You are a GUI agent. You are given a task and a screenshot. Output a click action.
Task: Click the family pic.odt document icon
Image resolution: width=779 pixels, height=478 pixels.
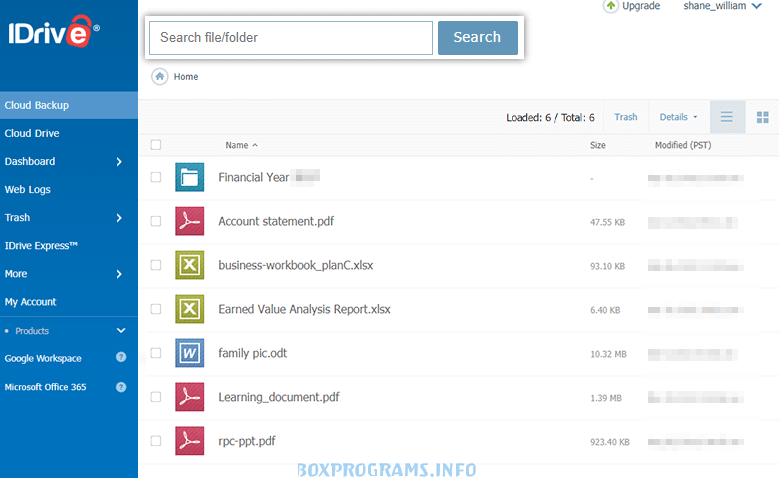[x=189, y=353]
